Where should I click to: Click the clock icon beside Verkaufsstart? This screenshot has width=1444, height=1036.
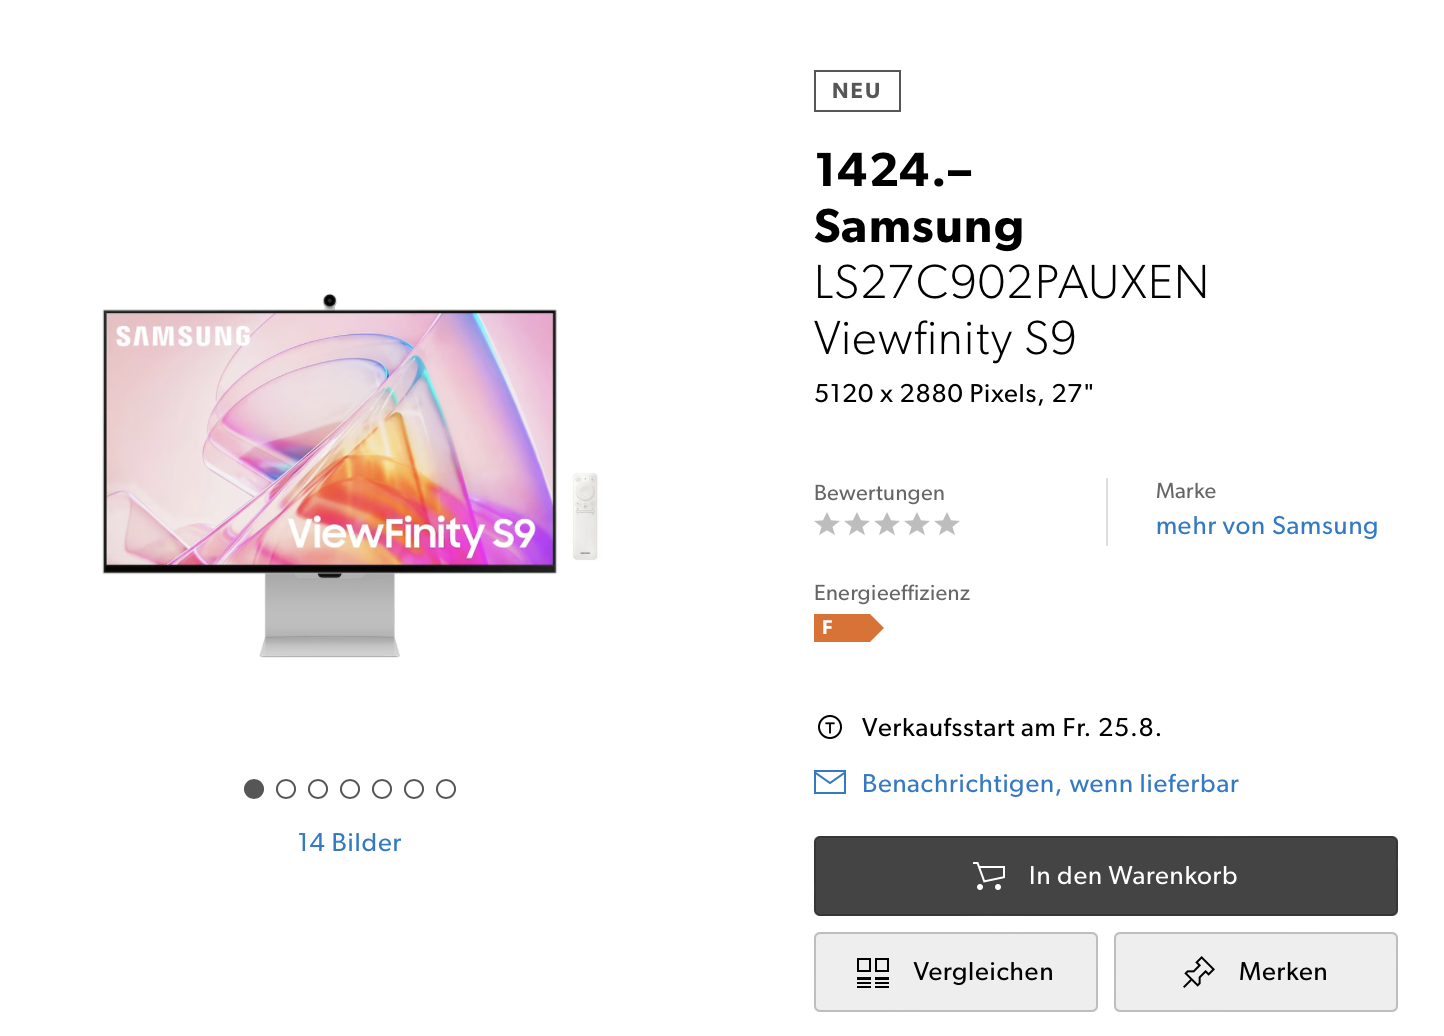point(830,727)
